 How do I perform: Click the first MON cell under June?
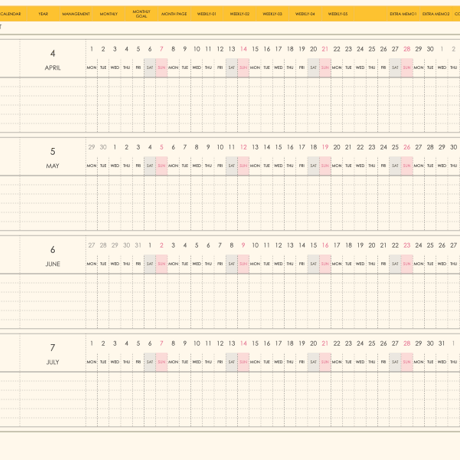(92, 264)
